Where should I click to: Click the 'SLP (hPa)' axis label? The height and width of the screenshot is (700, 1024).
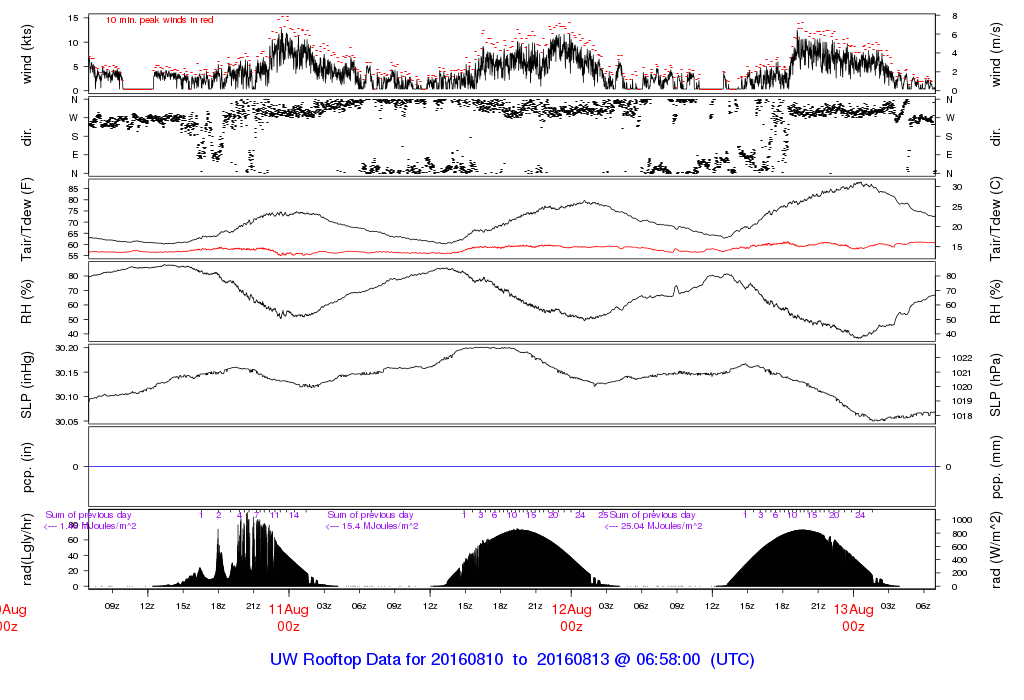tap(996, 386)
